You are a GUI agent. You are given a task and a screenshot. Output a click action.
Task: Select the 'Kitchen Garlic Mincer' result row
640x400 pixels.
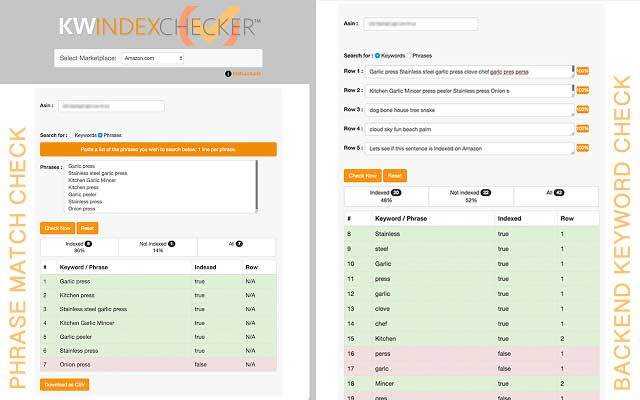click(x=158, y=323)
